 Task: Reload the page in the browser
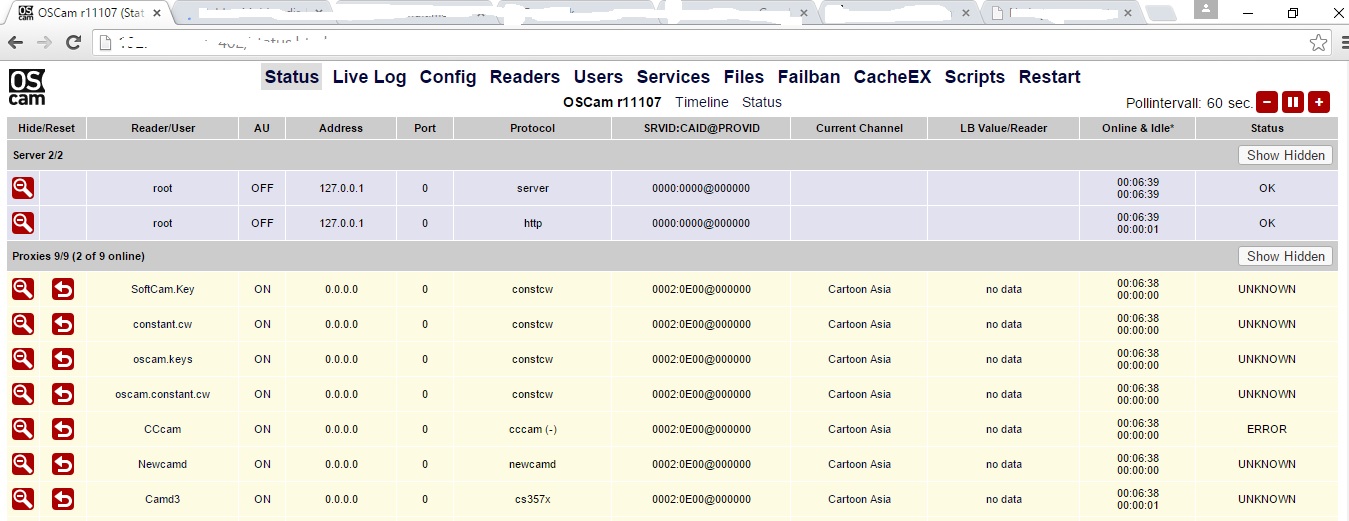(x=73, y=42)
